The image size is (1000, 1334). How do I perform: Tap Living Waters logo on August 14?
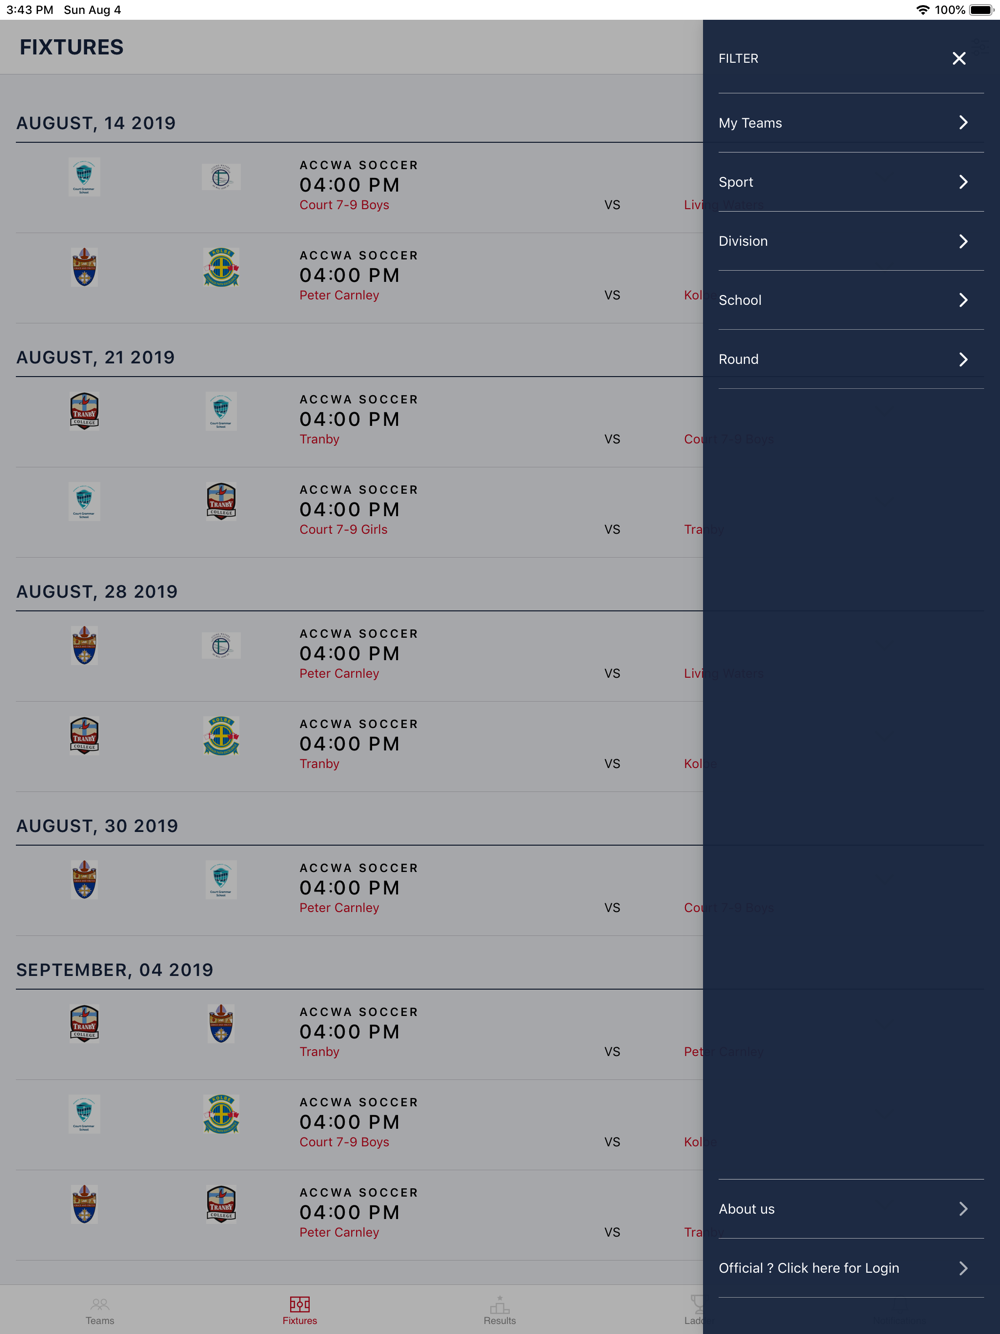click(x=221, y=177)
